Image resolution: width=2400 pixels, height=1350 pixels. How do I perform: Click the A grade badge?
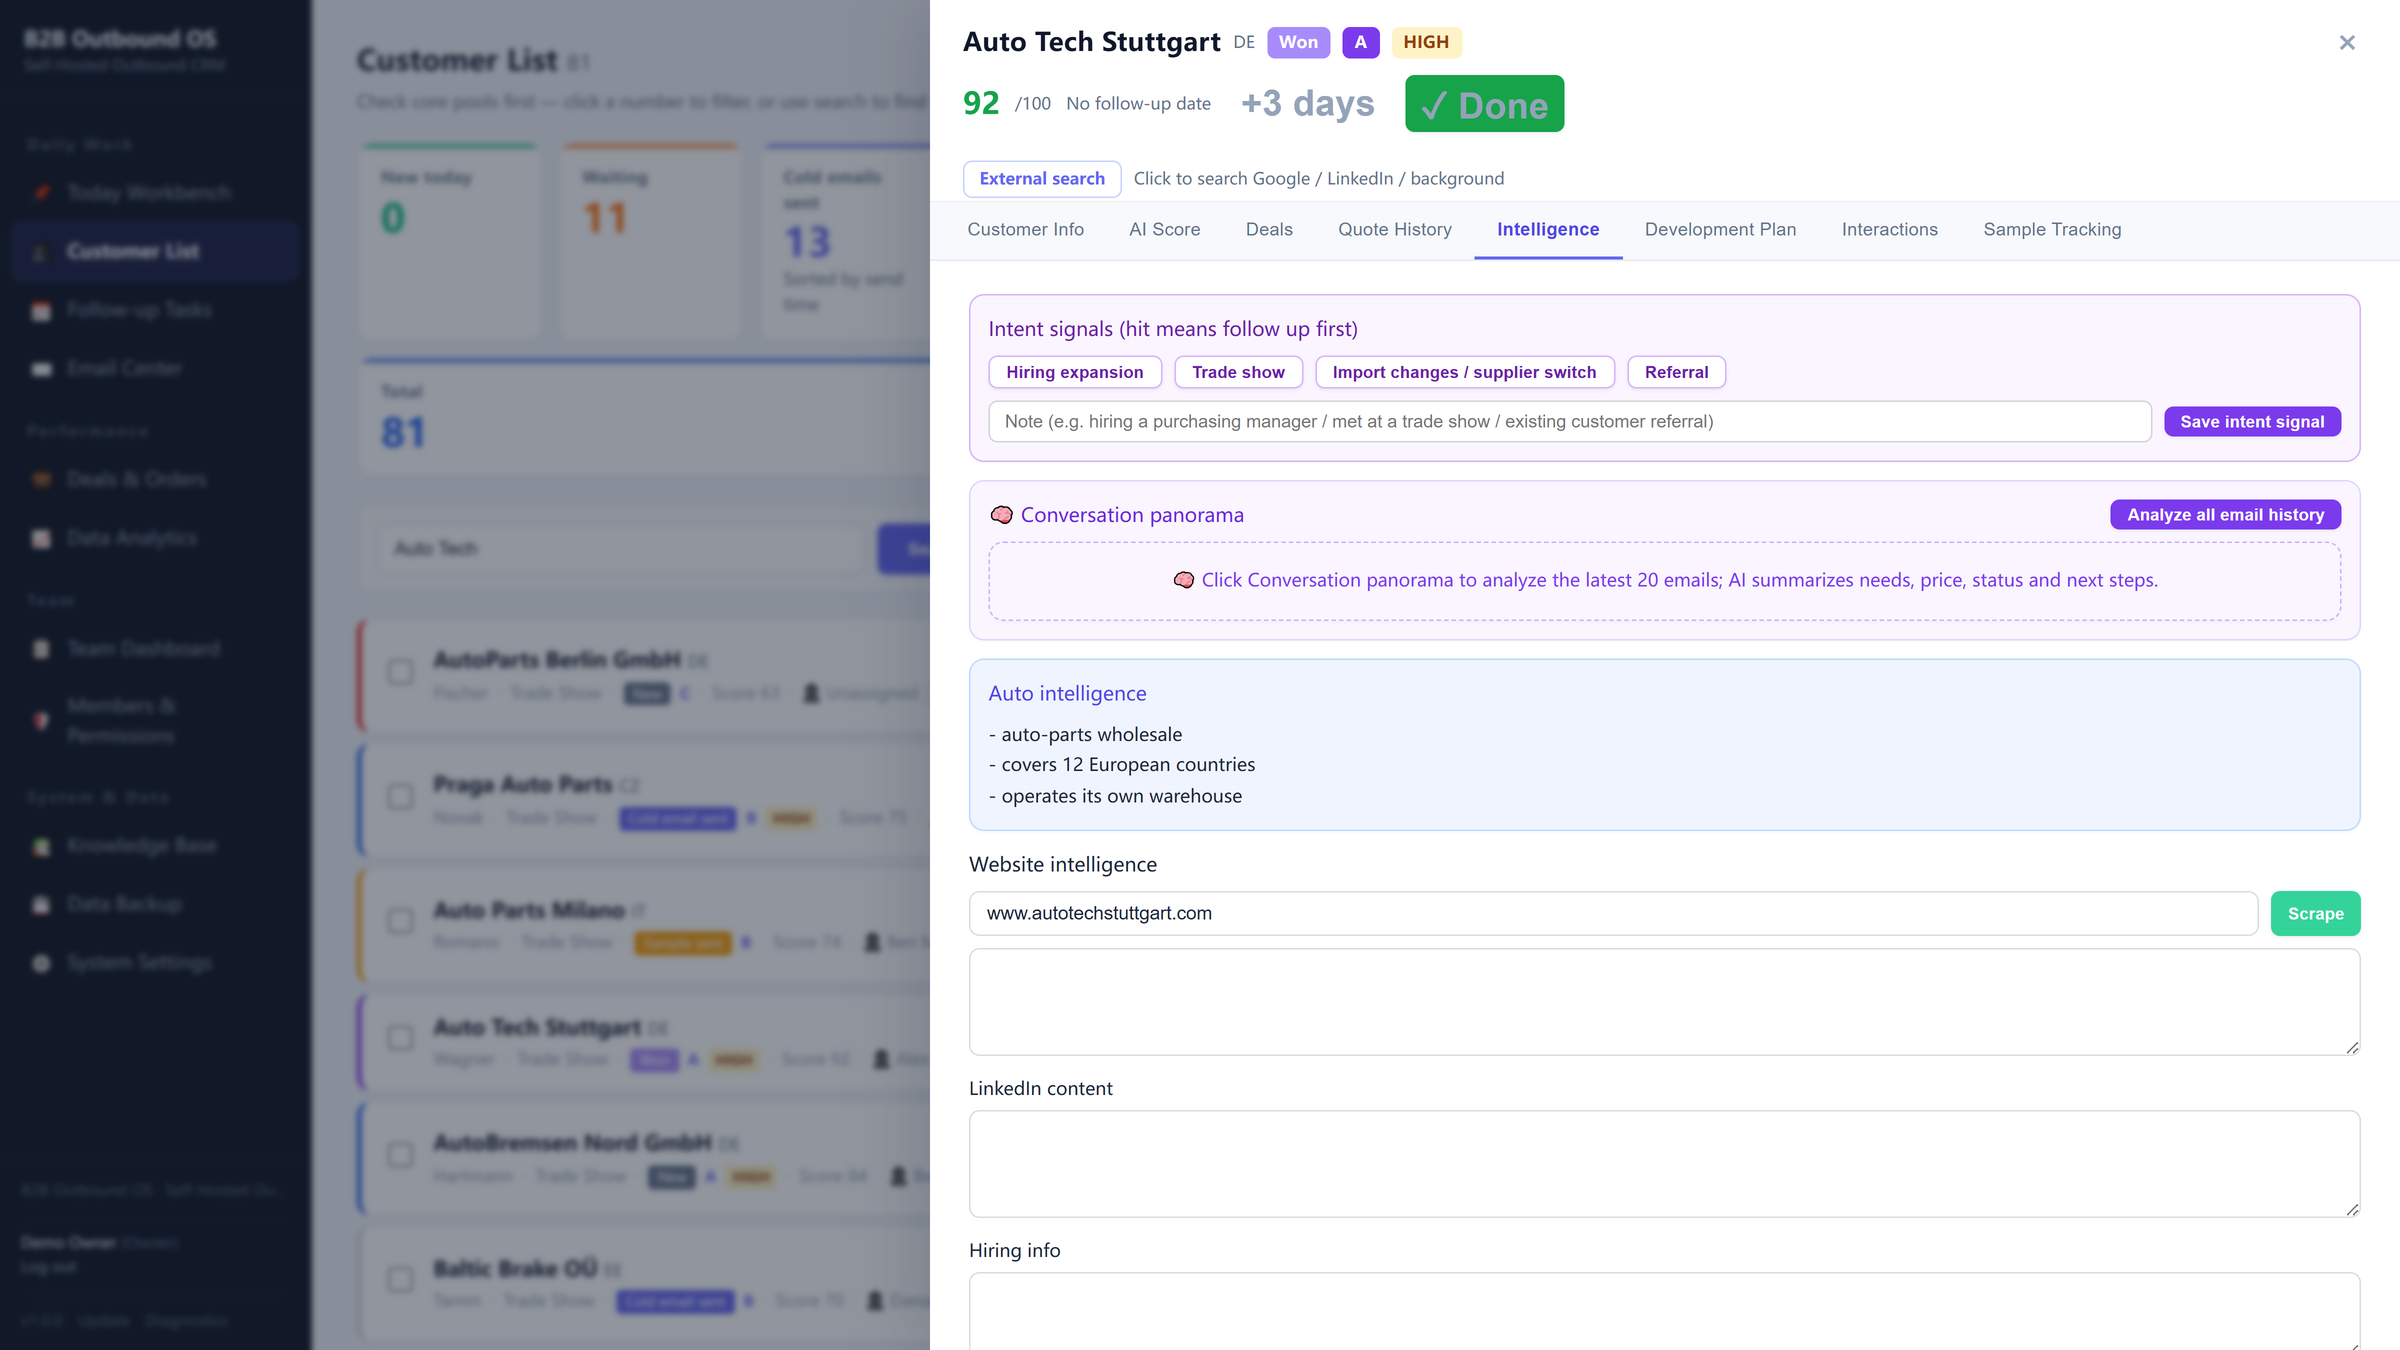[1360, 42]
